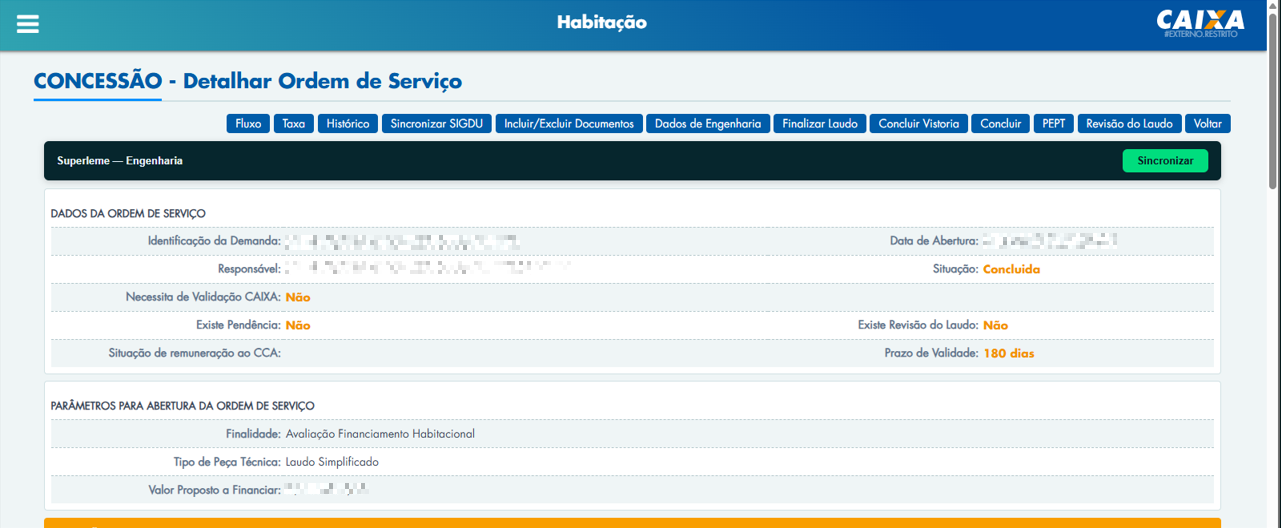Click the CAIXA logo
1281x528 pixels.
[1200, 22]
